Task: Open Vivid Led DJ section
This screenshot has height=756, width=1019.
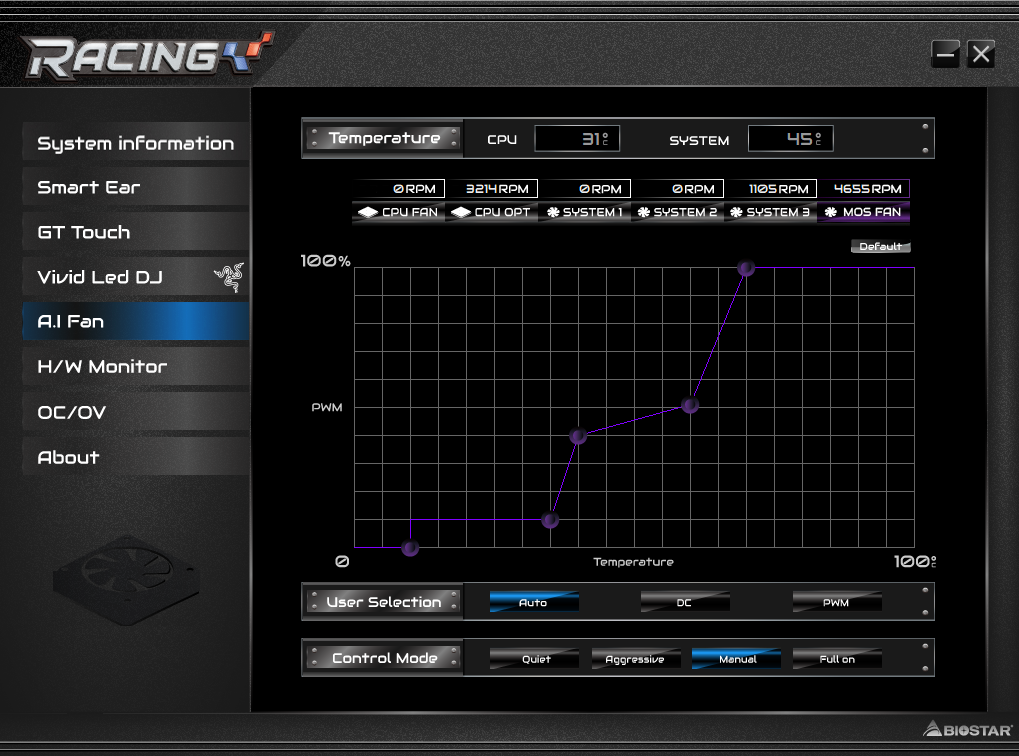Action: point(136,277)
